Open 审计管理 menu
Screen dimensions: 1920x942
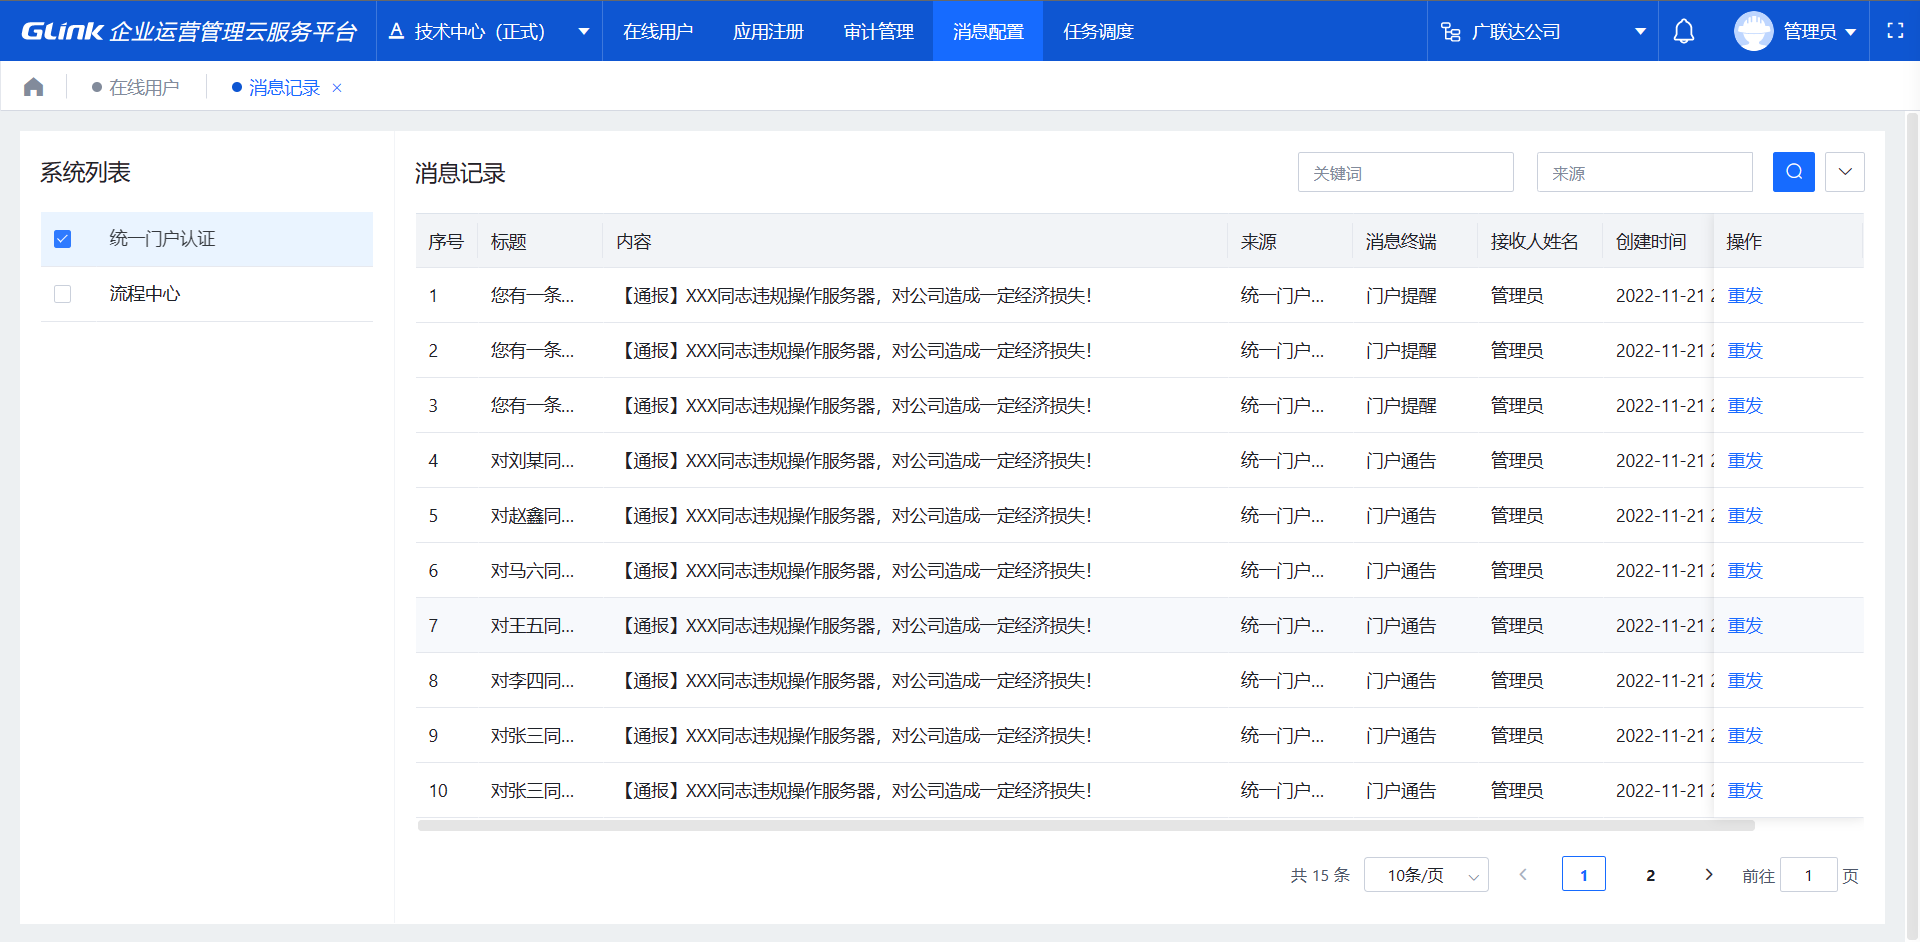click(x=879, y=31)
